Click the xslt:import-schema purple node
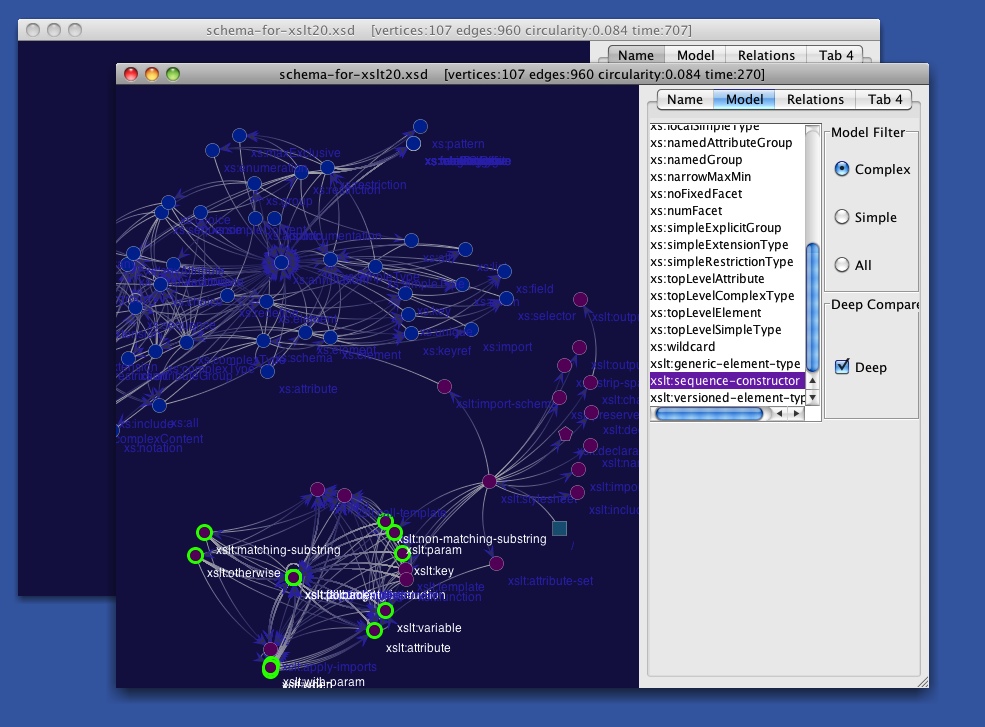The height and width of the screenshot is (727, 985). point(444,386)
